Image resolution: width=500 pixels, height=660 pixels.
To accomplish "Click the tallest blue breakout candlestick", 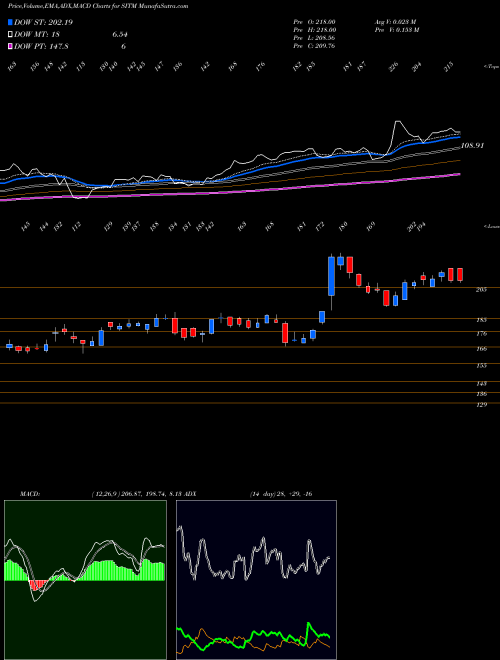I will pyautogui.click(x=331, y=276).
